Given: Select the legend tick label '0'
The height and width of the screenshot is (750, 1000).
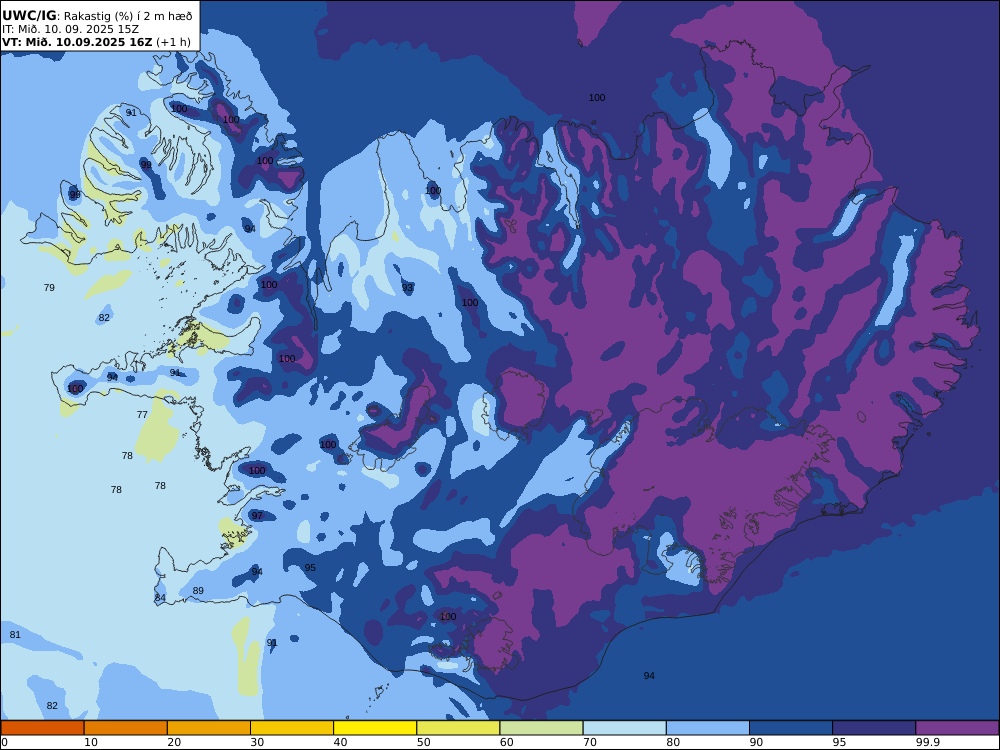Looking at the screenshot, I should click(x=4, y=742).
